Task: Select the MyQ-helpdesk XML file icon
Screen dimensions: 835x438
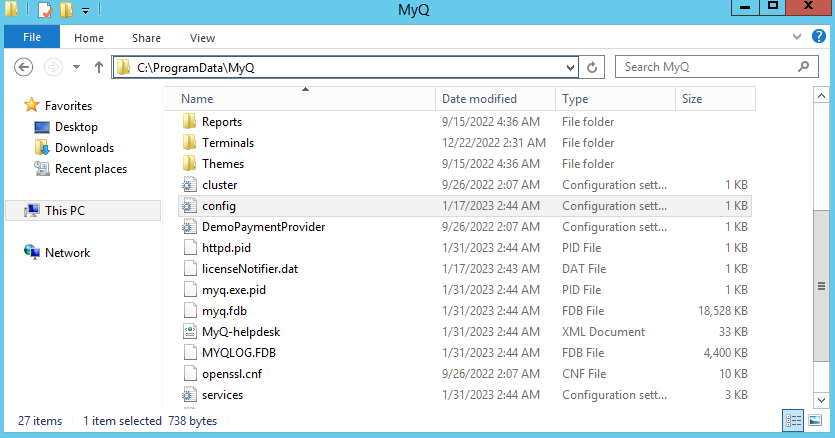Action: (x=191, y=332)
